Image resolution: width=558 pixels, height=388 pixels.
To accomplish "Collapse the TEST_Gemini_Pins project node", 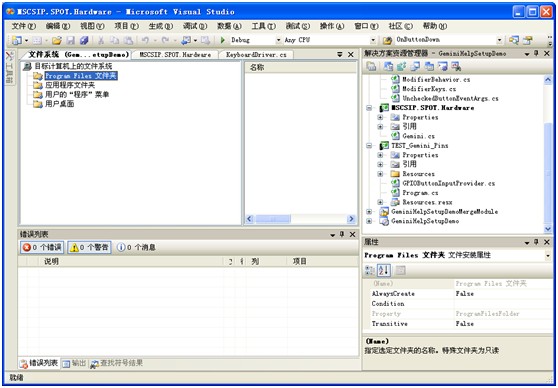I will point(369,146).
